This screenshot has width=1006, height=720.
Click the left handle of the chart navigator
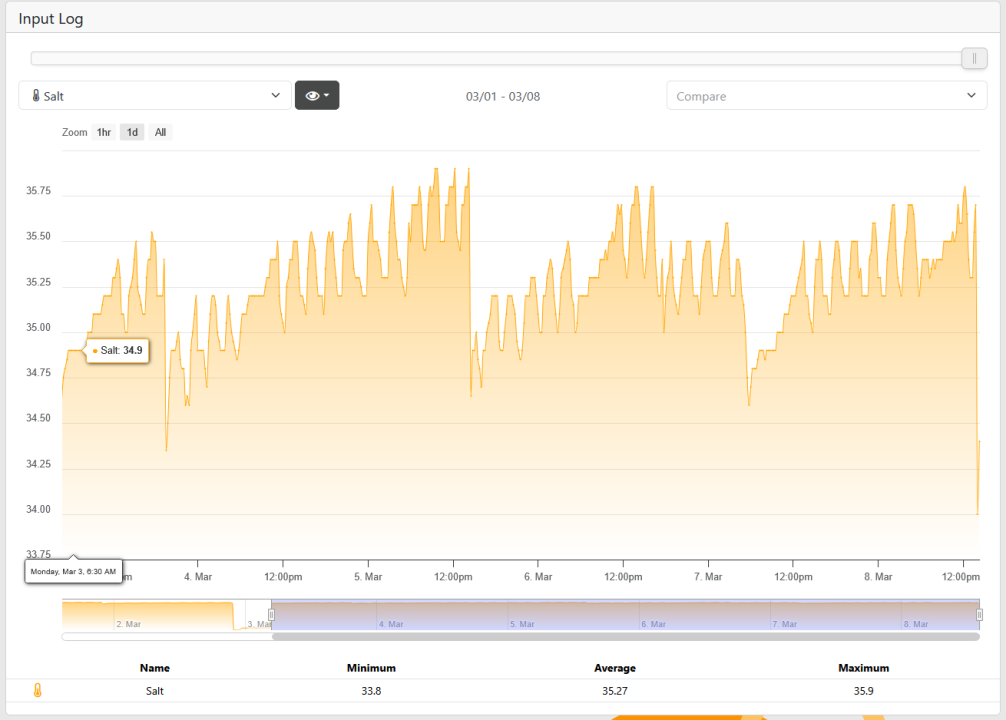point(271,614)
